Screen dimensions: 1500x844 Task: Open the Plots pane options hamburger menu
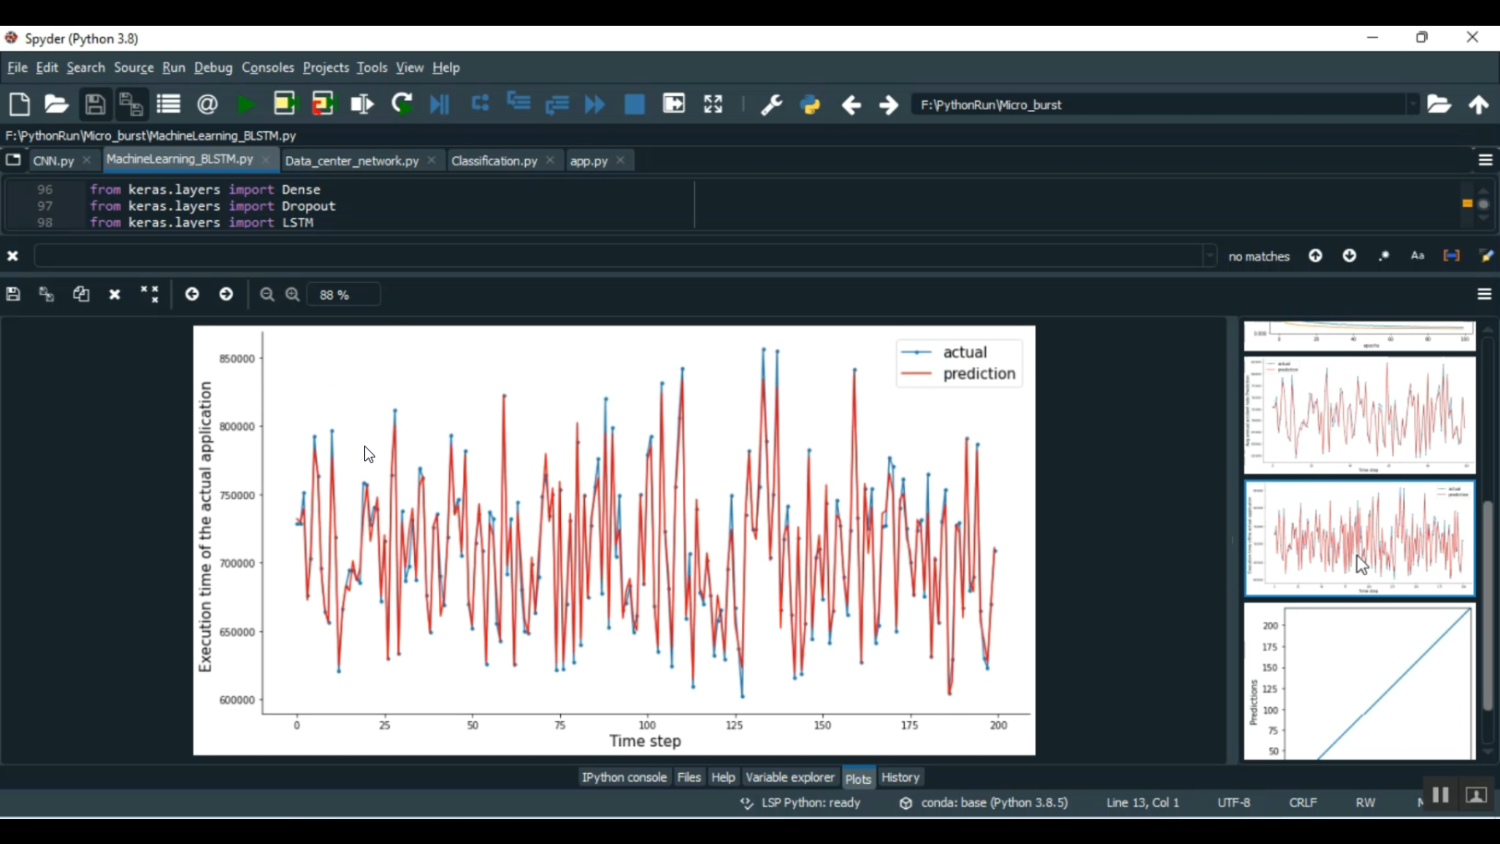point(1484,294)
